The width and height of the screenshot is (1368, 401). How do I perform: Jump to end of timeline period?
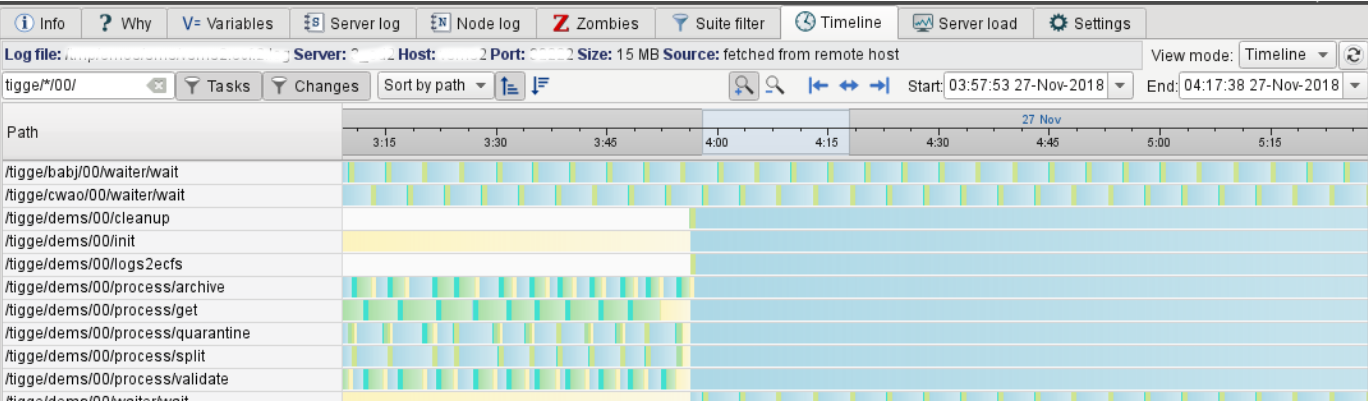coord(879,86)
